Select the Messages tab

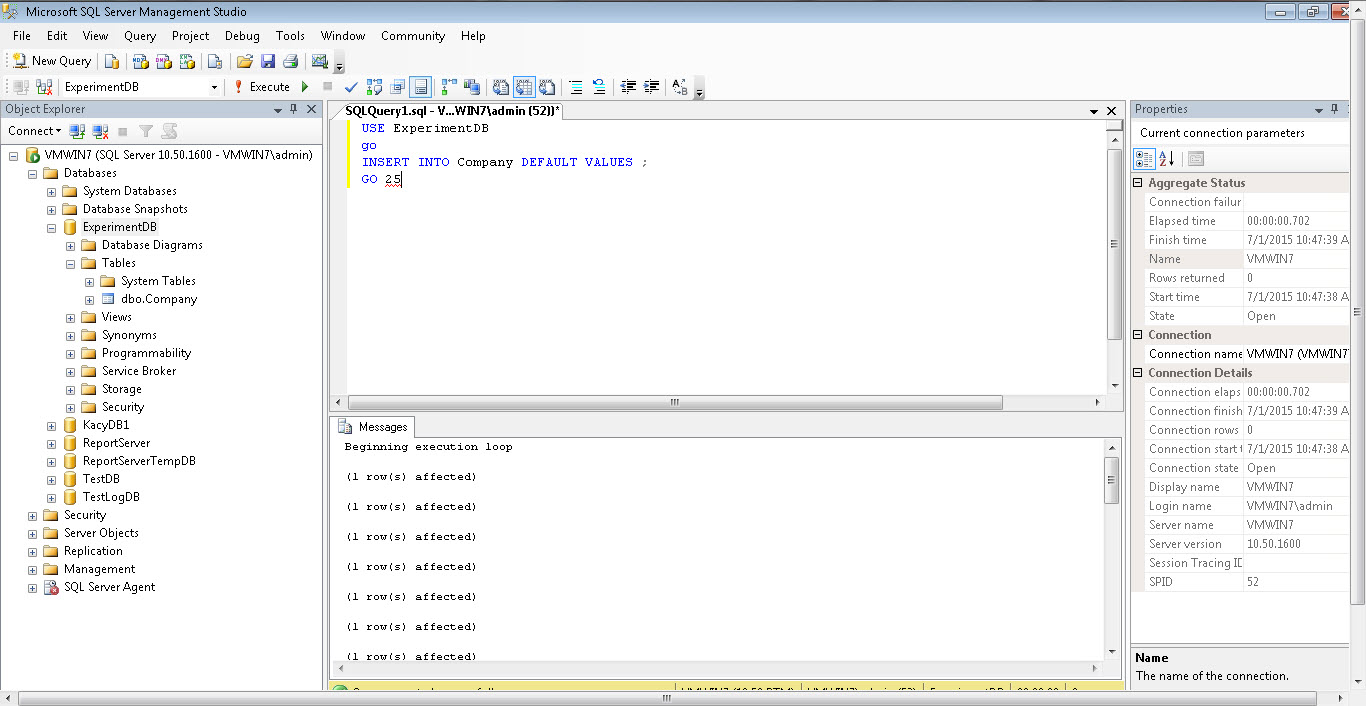point(373,427)
